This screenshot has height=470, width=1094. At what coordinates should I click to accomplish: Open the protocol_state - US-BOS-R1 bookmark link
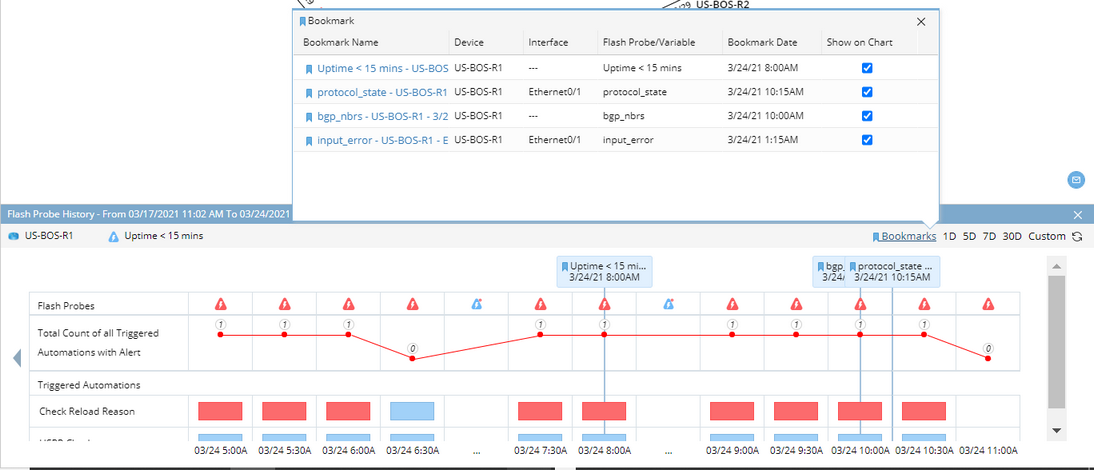(x=382, y=92)
